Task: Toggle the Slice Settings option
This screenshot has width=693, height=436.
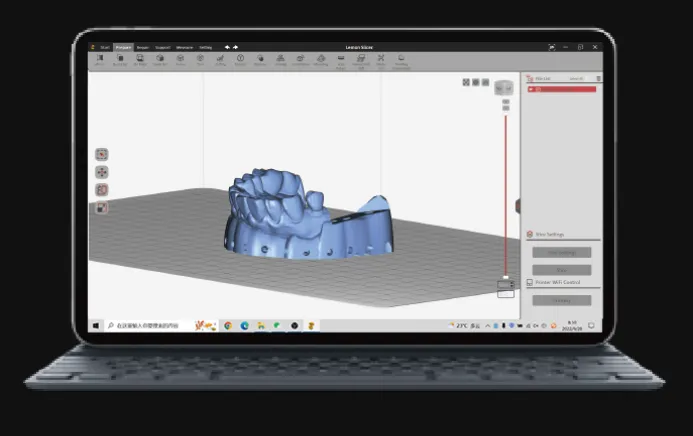Action: point(530,234)
